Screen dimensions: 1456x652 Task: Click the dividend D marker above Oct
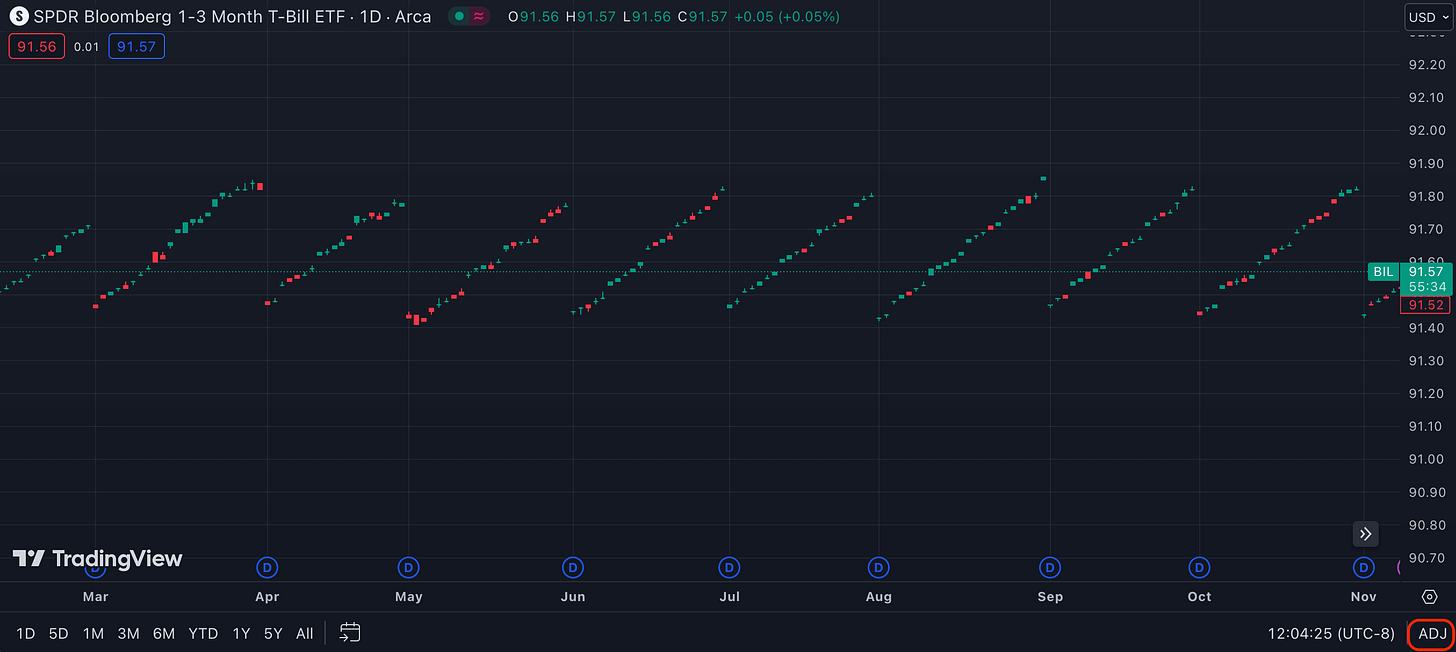tap(1199, 567)
